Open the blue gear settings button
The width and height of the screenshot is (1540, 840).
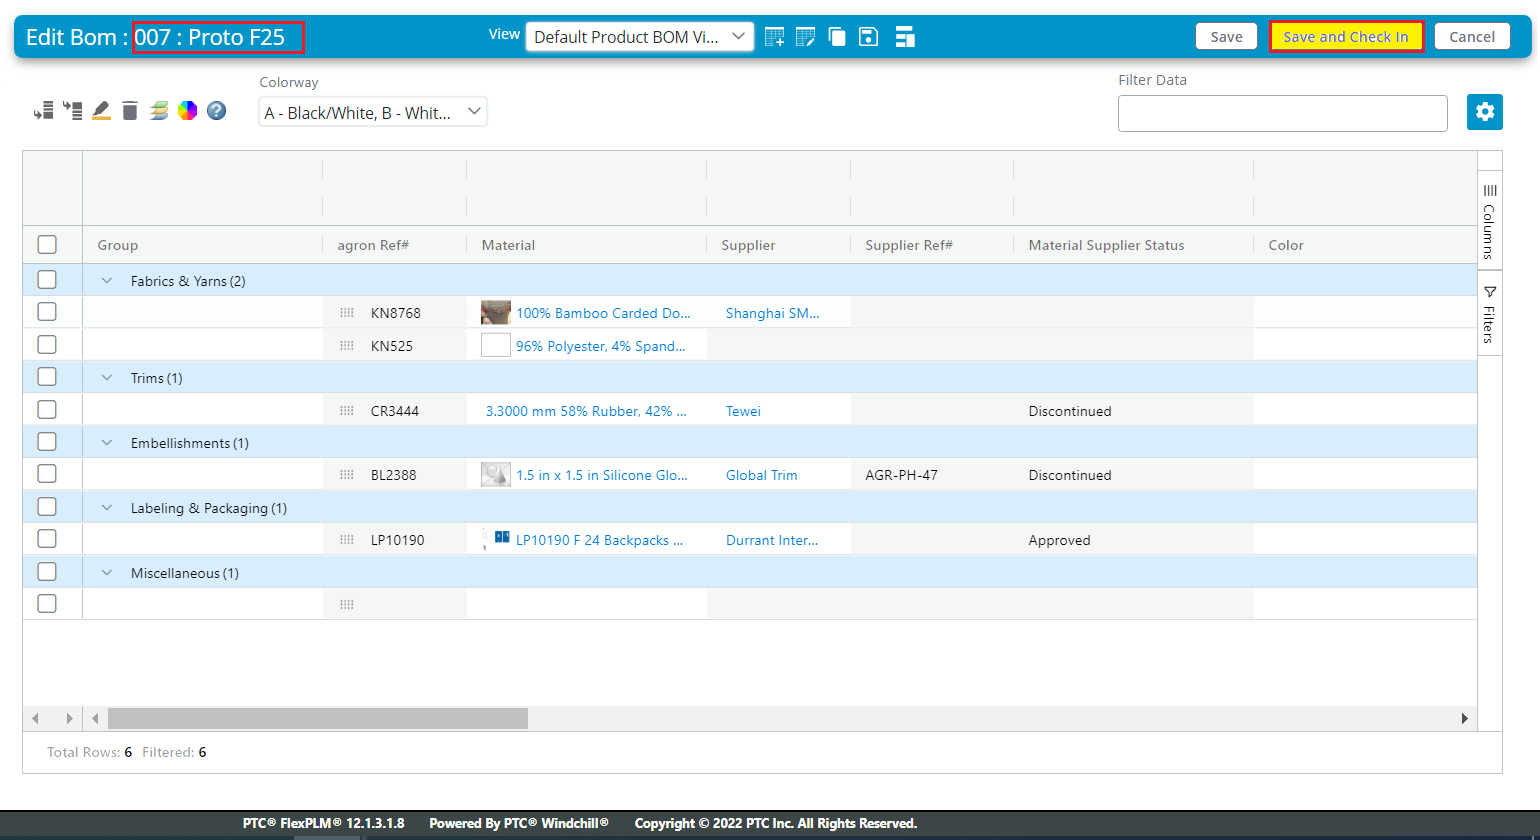pyautogui.click(x=1484, y=112)
